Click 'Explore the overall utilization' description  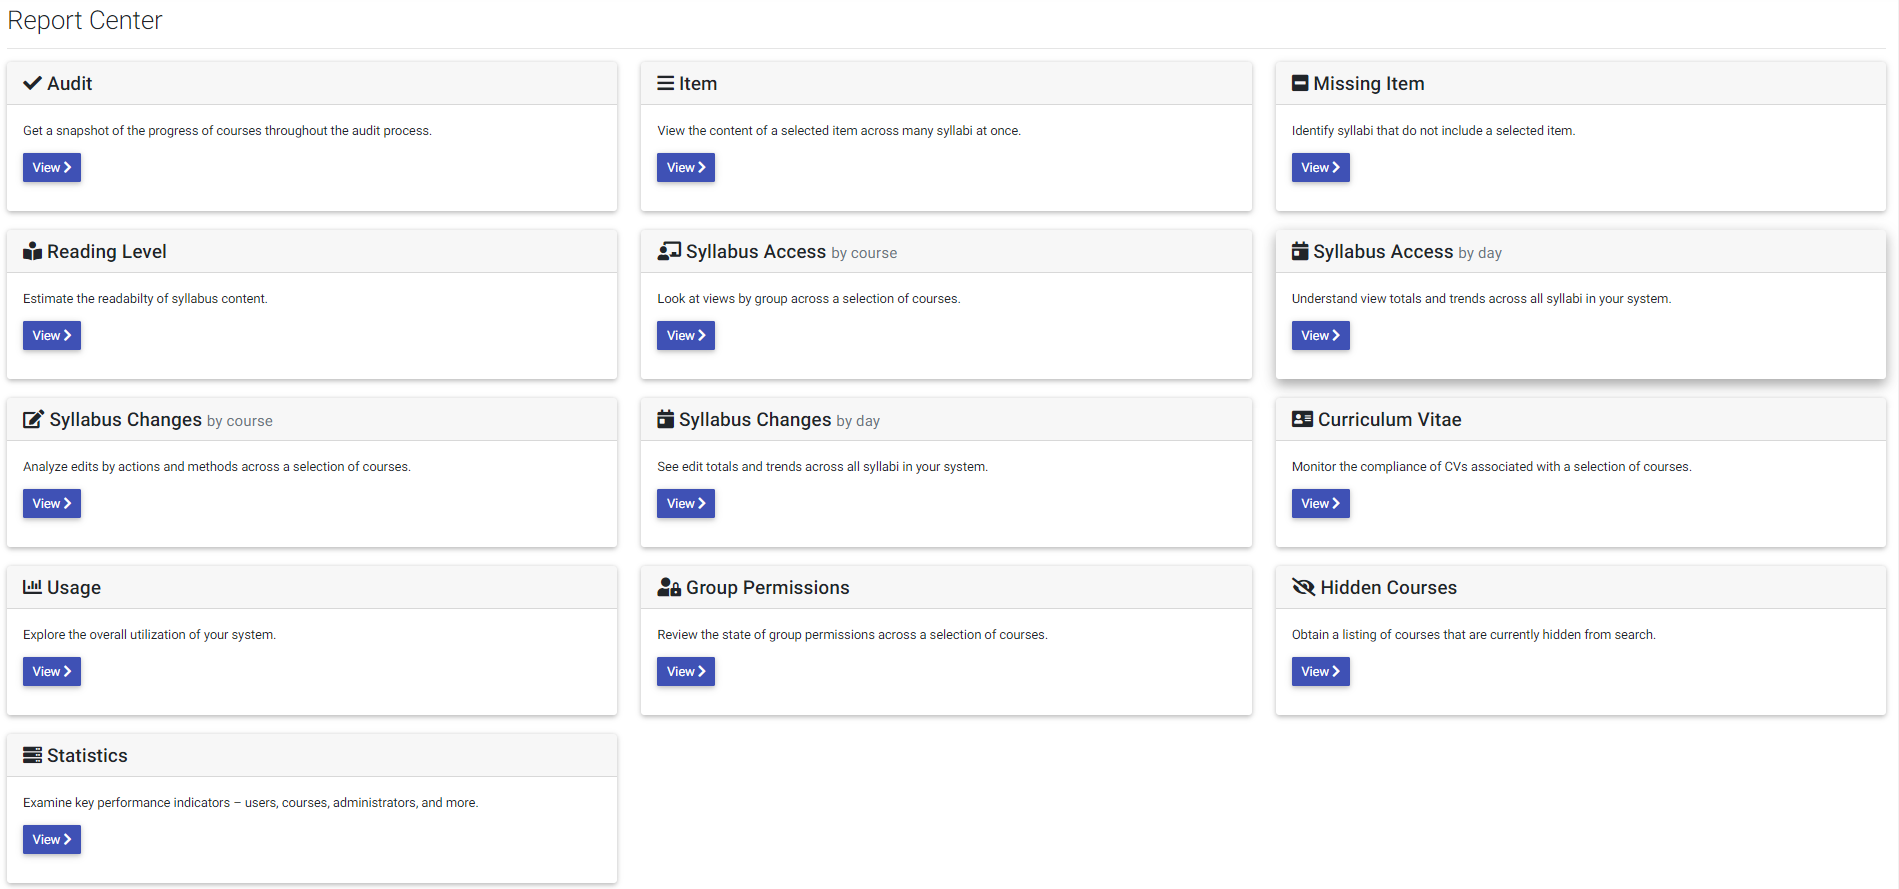pos(149,634)
